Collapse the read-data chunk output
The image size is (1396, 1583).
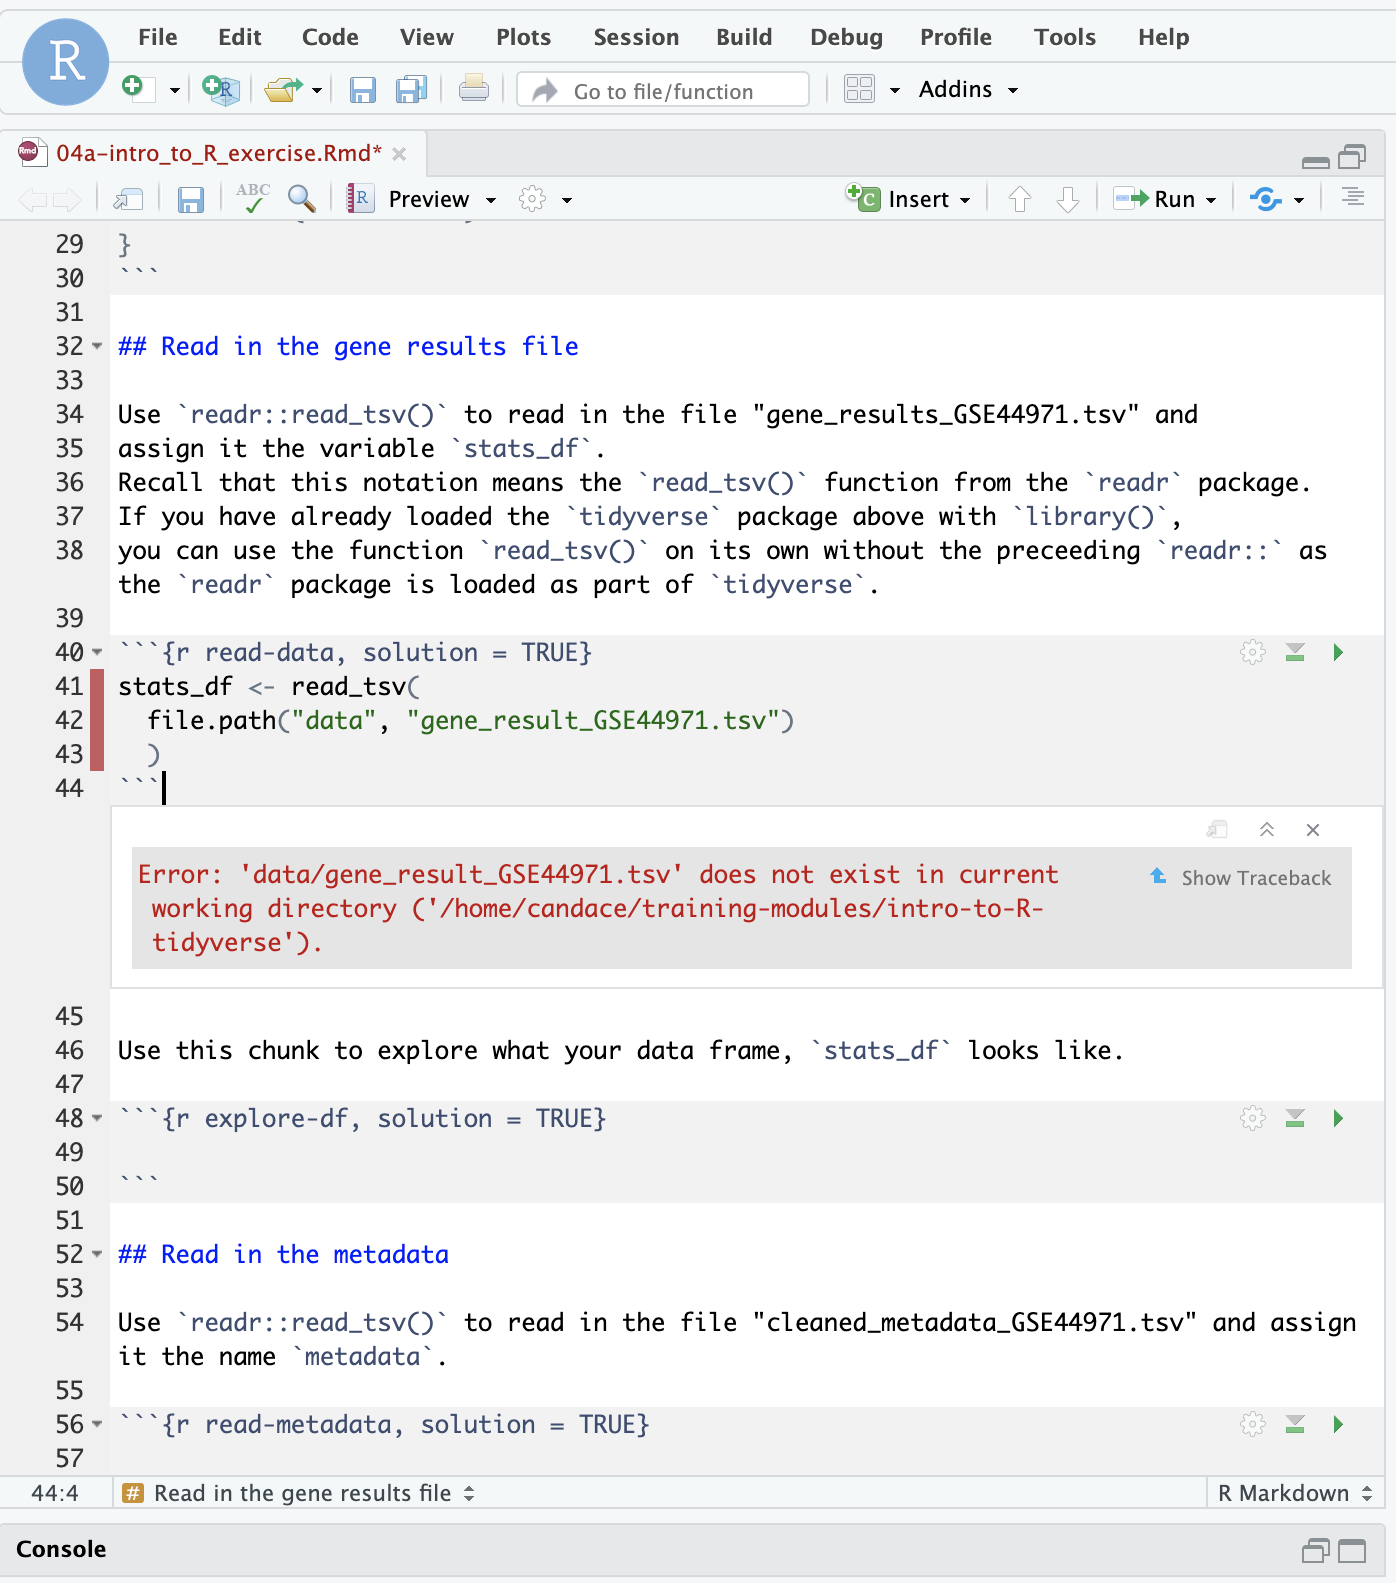tap(1266, 830)
